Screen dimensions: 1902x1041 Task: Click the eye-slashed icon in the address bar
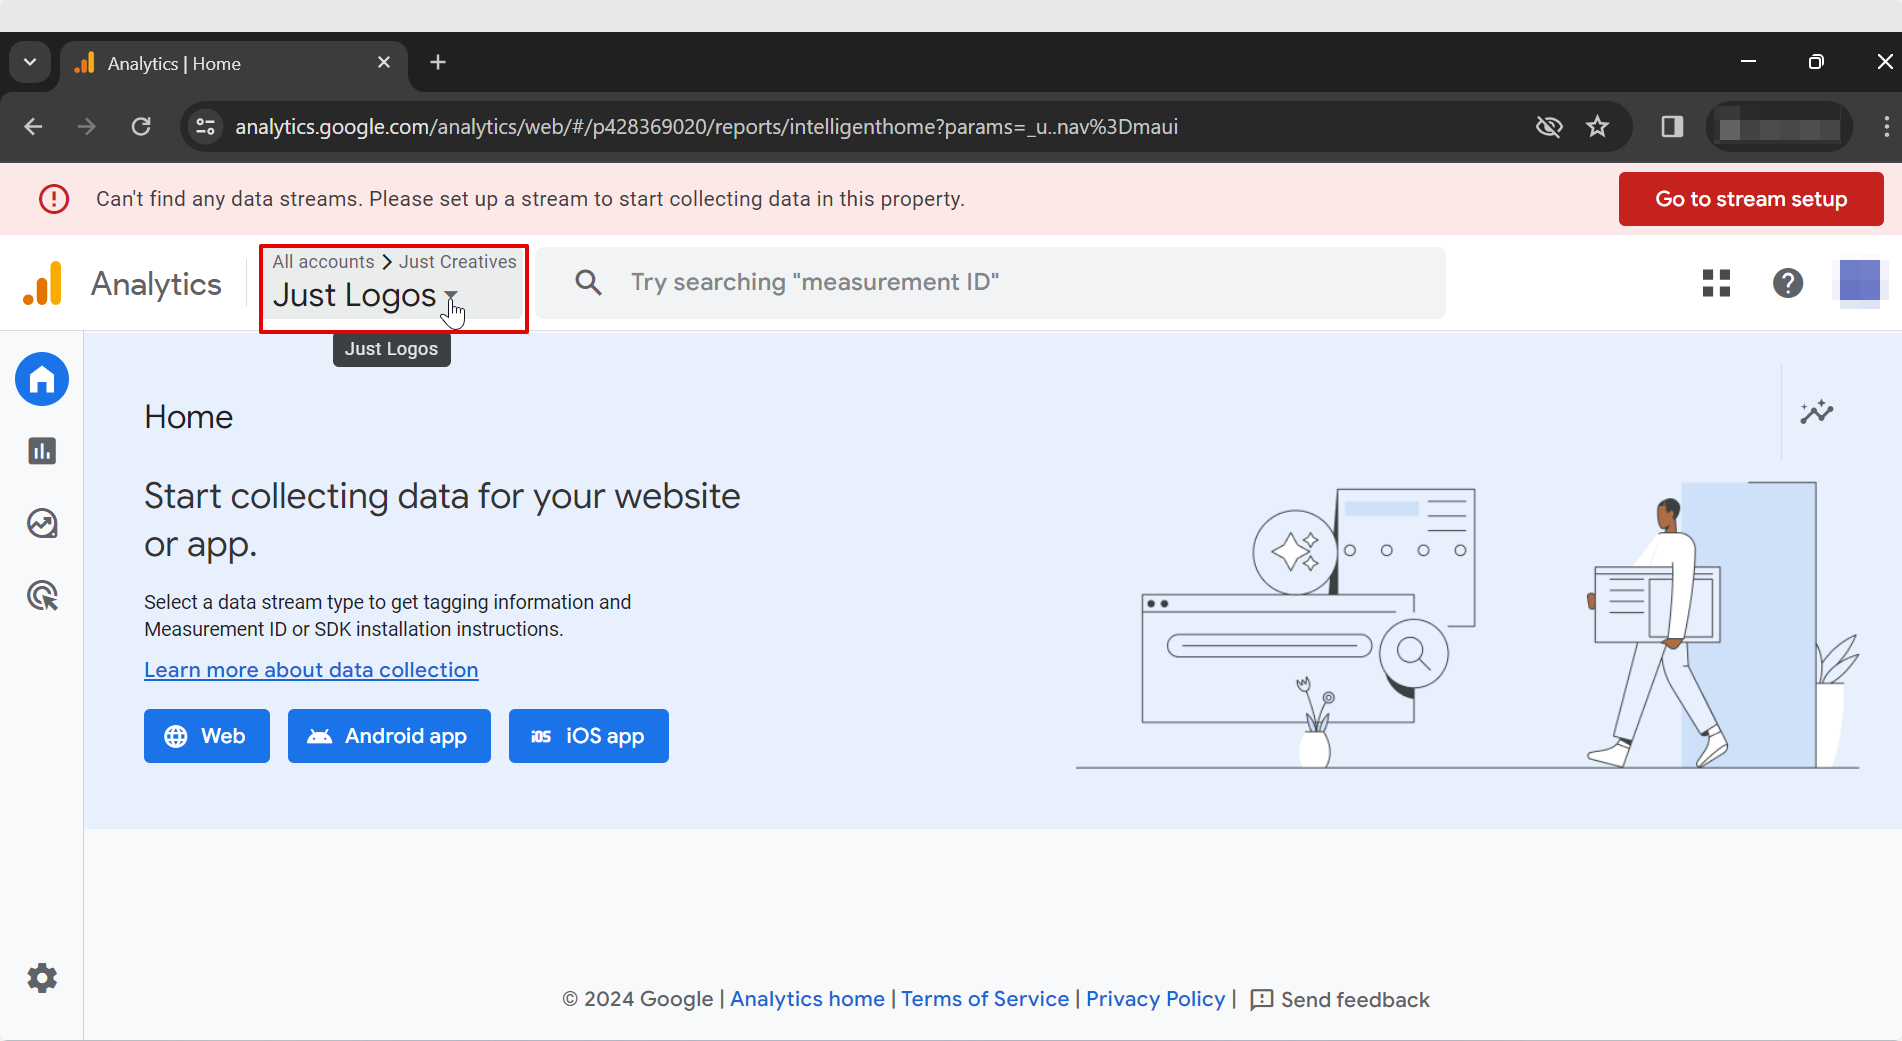(1549, 127)
